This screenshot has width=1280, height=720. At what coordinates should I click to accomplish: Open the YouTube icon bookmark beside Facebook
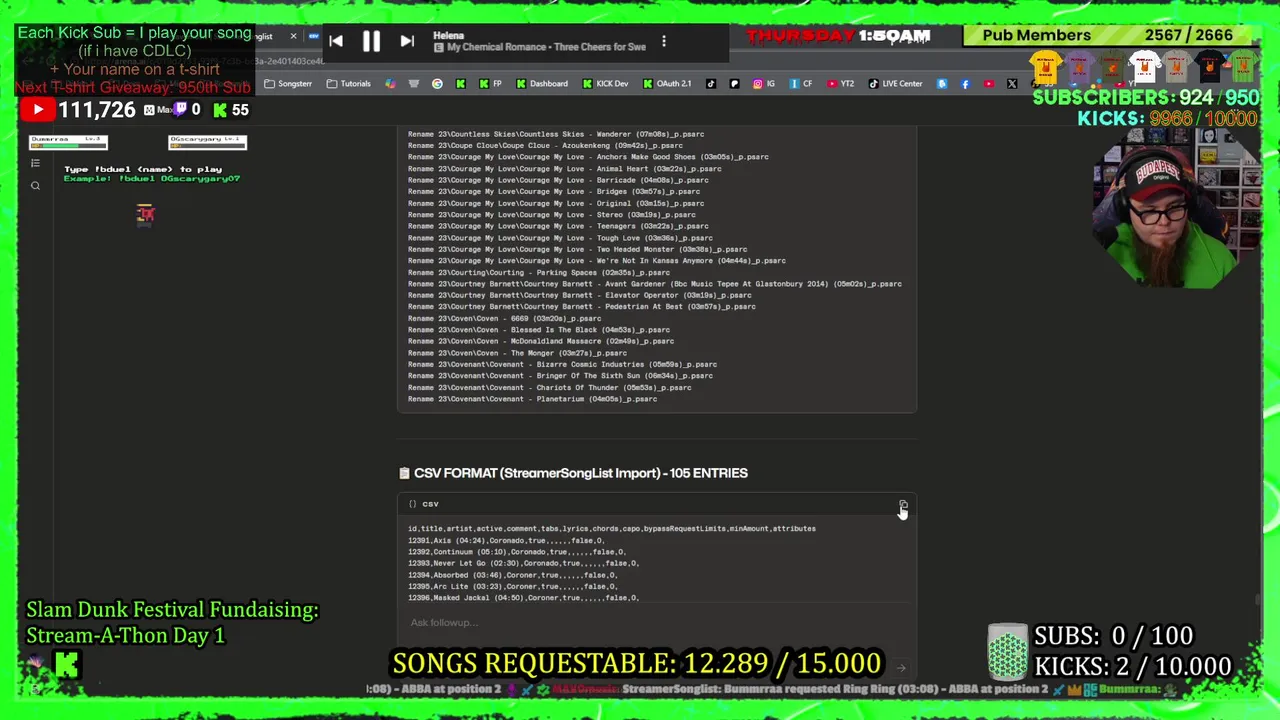989,84
